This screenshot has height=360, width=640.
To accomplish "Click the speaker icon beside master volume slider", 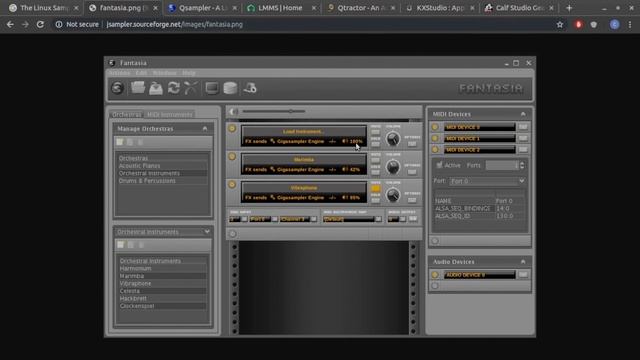I will pyautogui.click(x=233, y=111).
